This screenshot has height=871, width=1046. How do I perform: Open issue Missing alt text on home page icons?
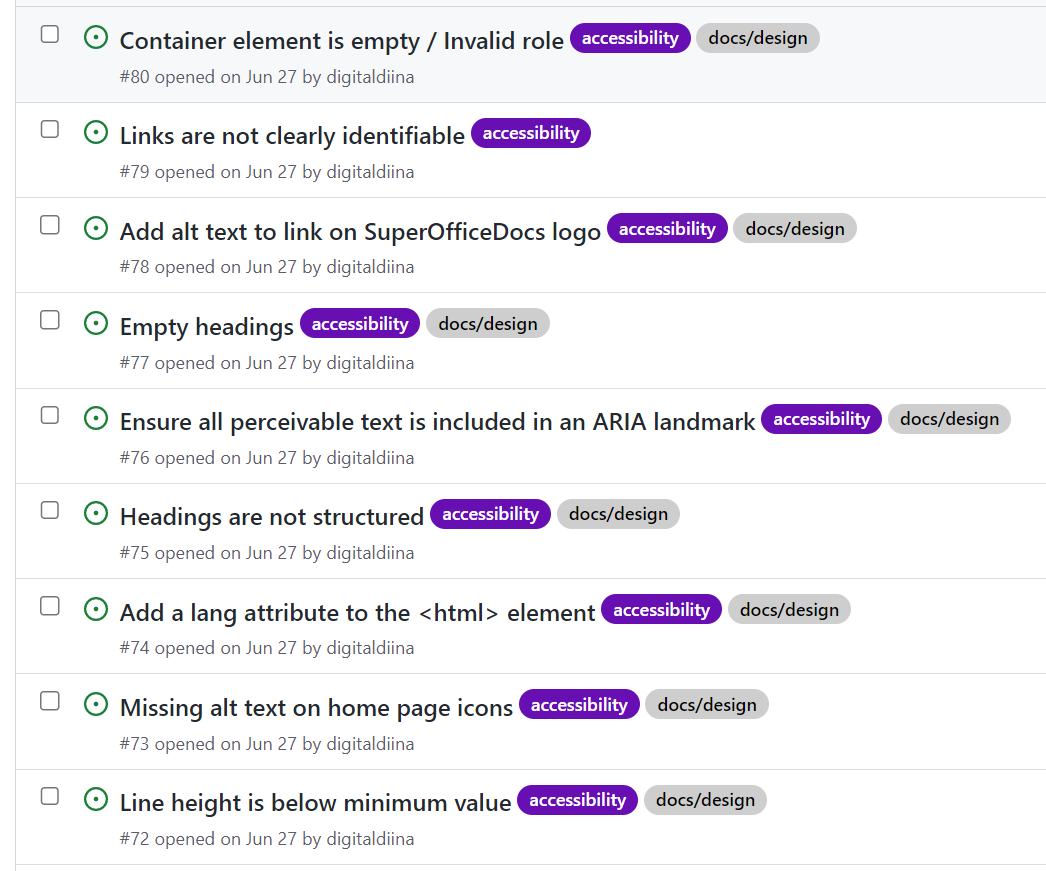pos(315,706)
